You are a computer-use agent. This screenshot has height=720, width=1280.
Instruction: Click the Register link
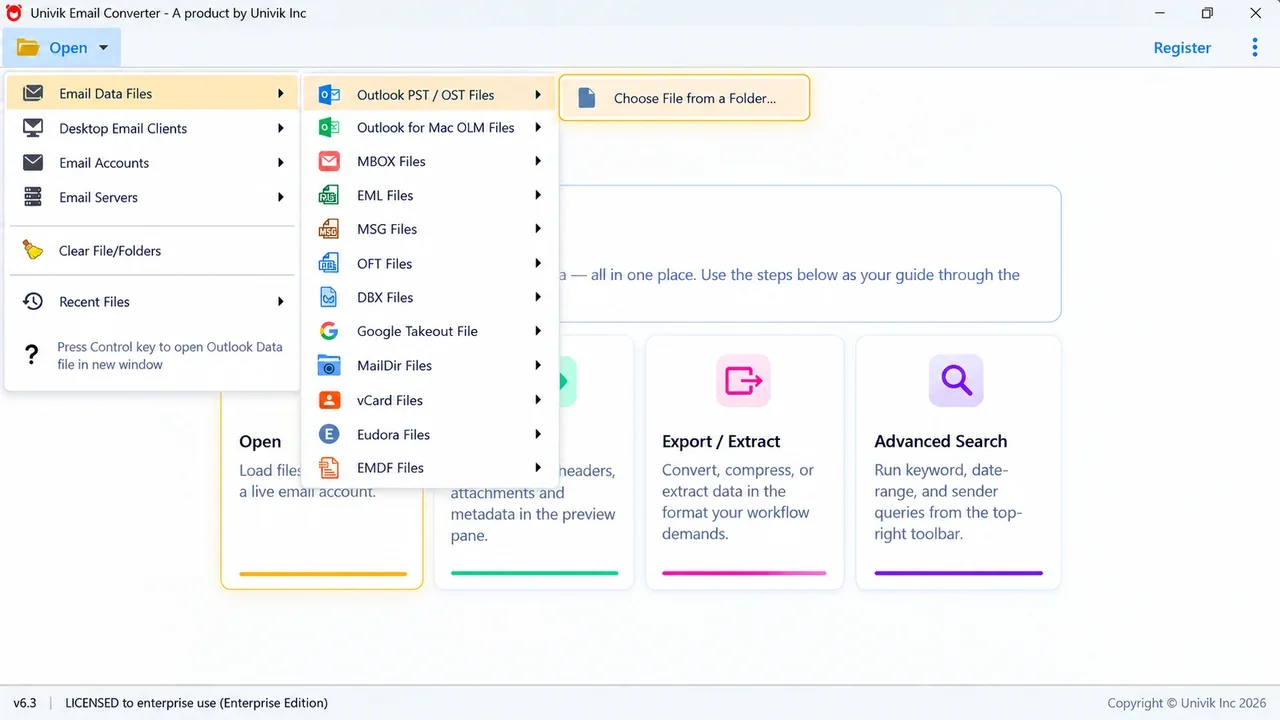point(1182,47)
